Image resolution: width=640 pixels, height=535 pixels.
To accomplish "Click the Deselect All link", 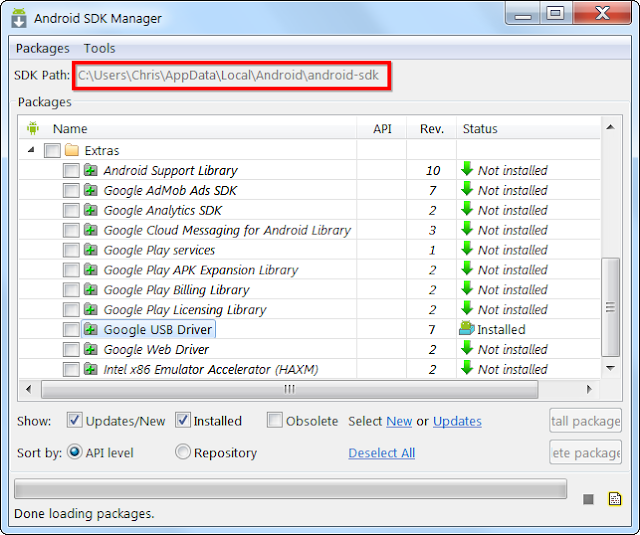I will coord(382,453).
